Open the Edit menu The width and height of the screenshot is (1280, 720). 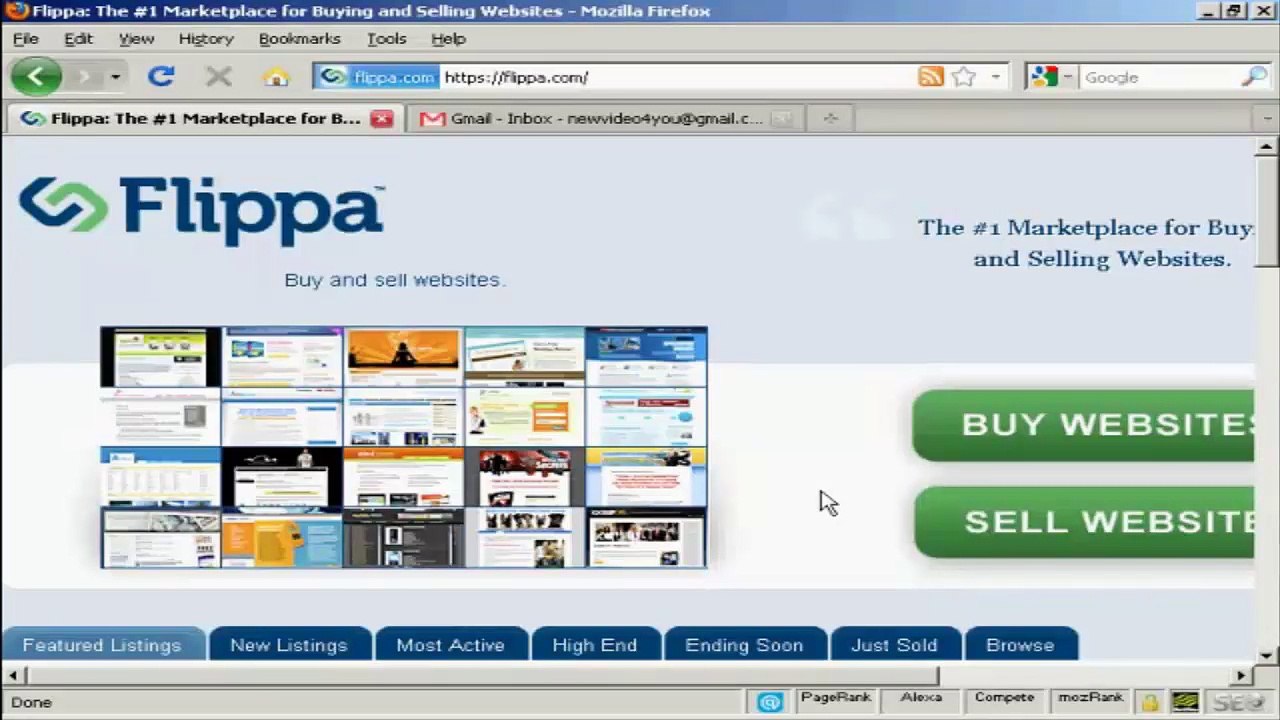(78, 38)
